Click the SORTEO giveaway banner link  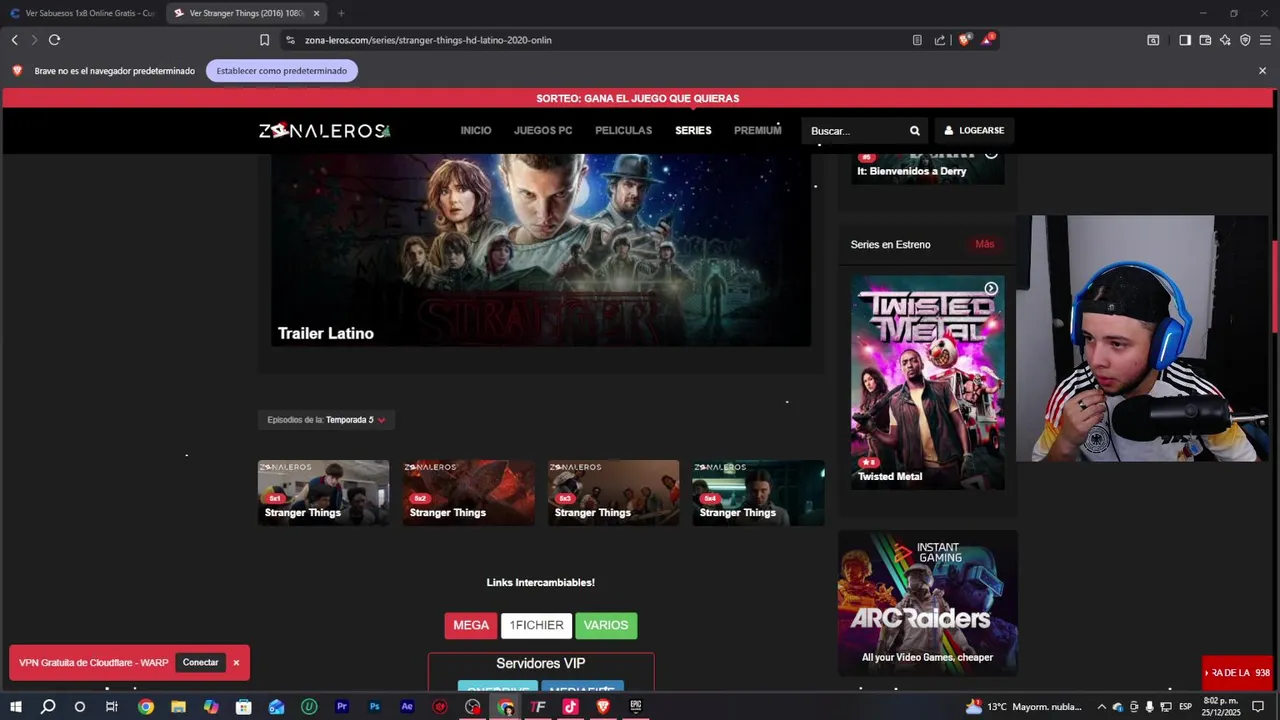(x=638, y=98)
